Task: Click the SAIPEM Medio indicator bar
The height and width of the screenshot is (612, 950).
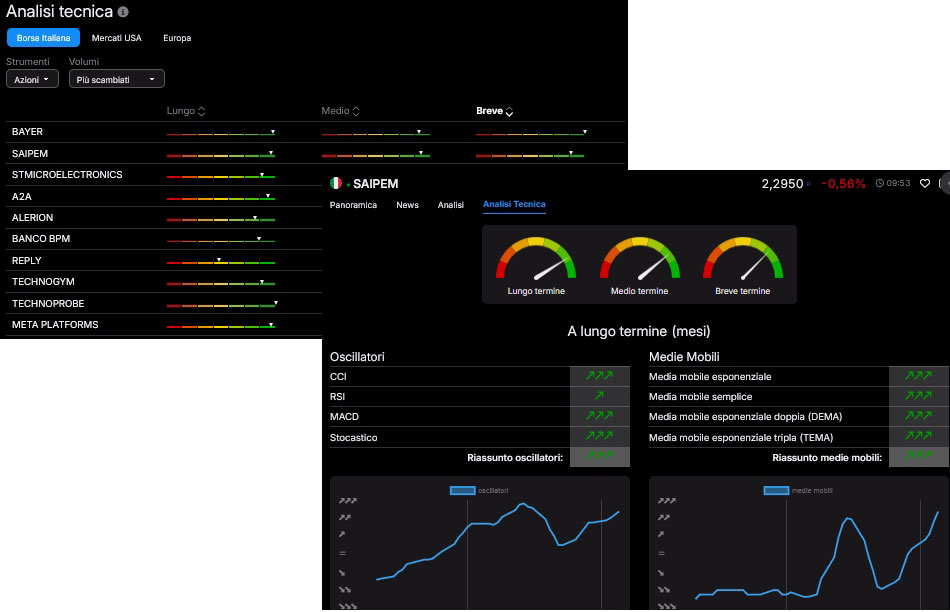Action: click(376, 155)
